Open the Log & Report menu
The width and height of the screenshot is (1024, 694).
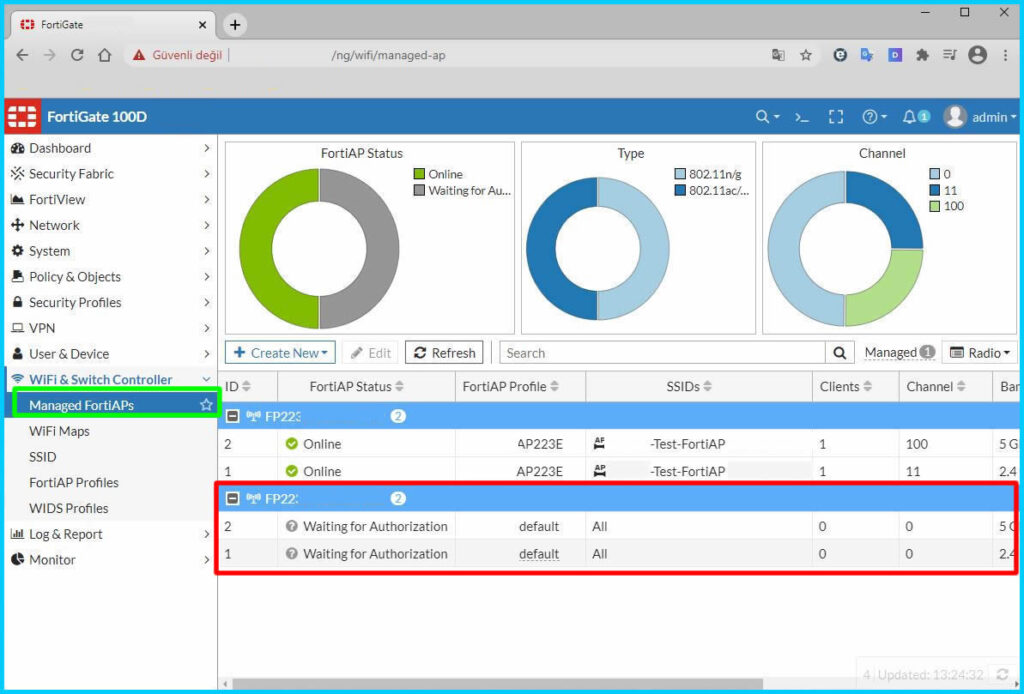tap(111, 534)
